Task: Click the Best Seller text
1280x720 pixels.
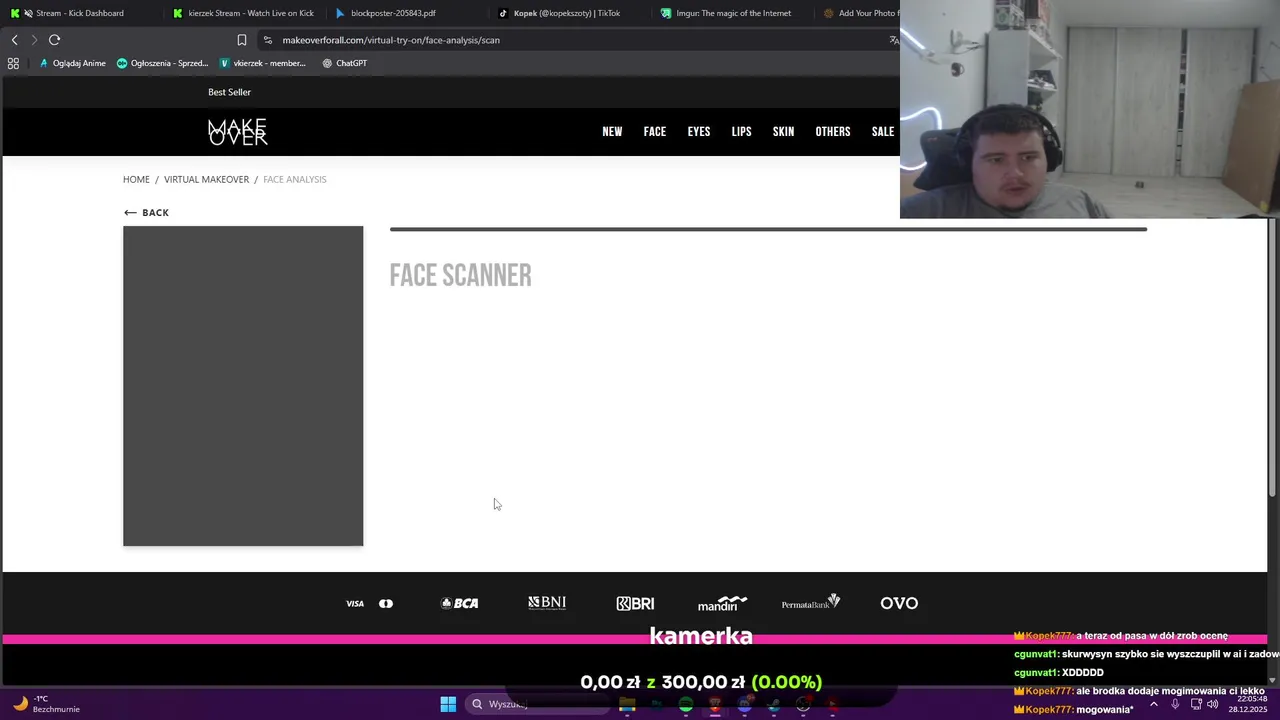Action: pos(229,92)
